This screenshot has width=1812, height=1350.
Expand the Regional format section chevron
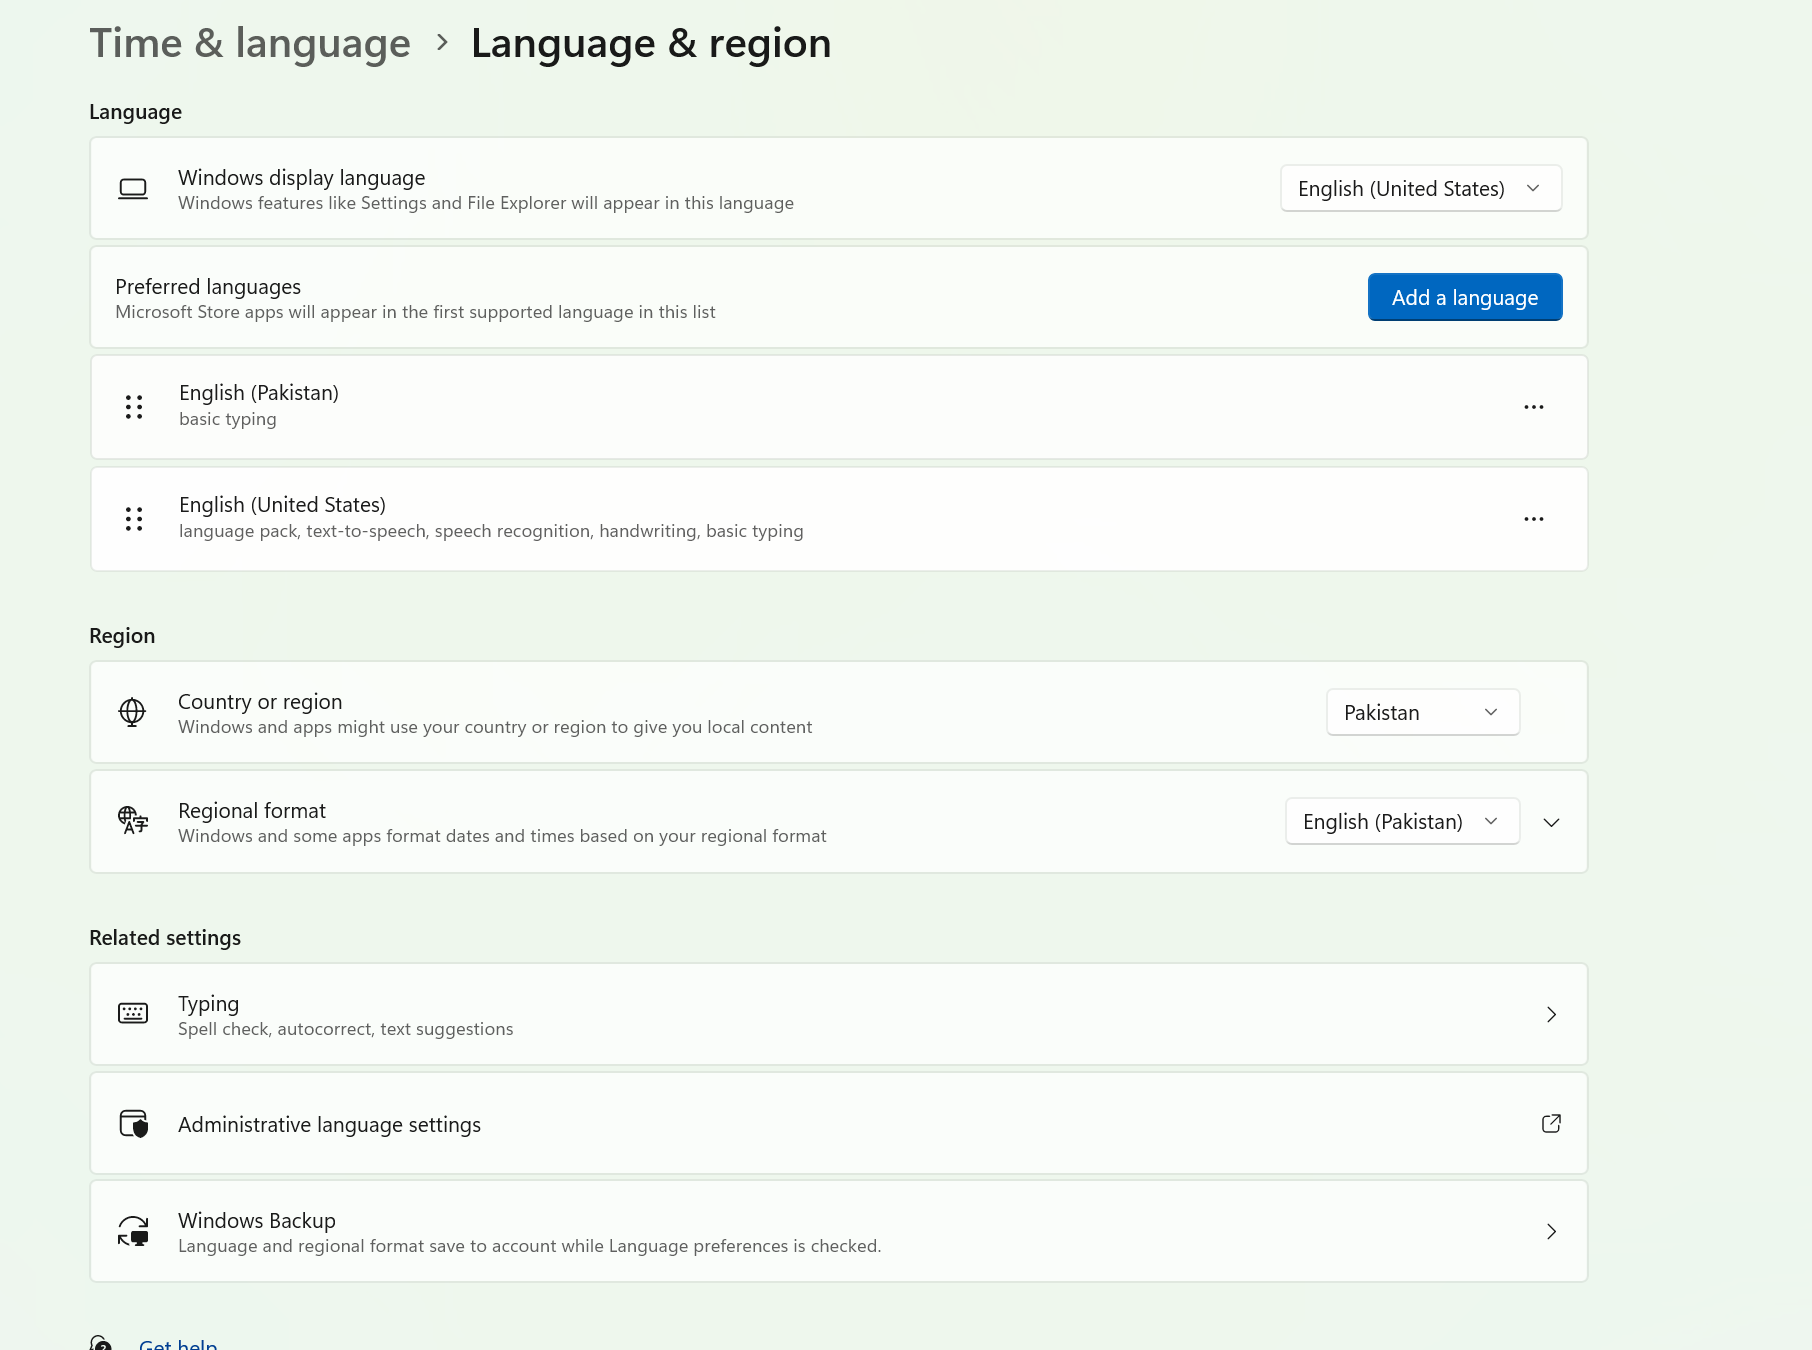click(x=1552, y=822)
